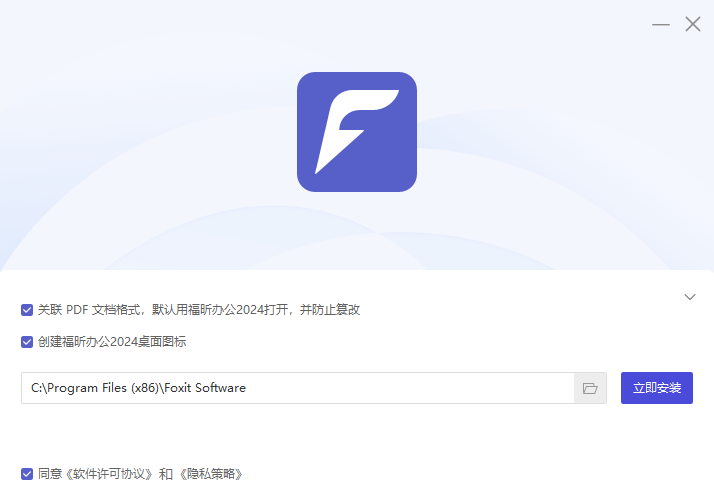Click the Foxit logo in the center
714x498 pixels.
(x=357, y=132)
